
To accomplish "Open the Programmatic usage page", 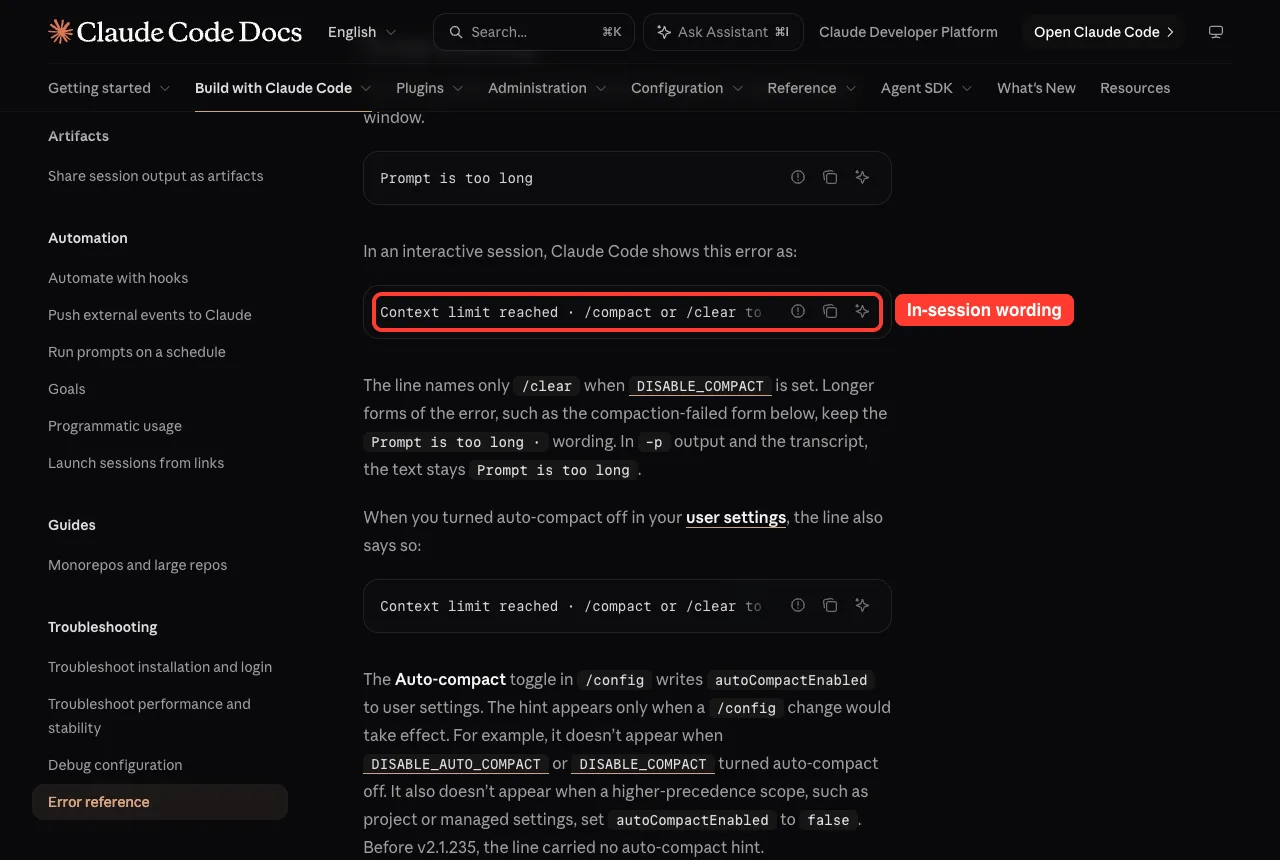I will click(115, 426).
